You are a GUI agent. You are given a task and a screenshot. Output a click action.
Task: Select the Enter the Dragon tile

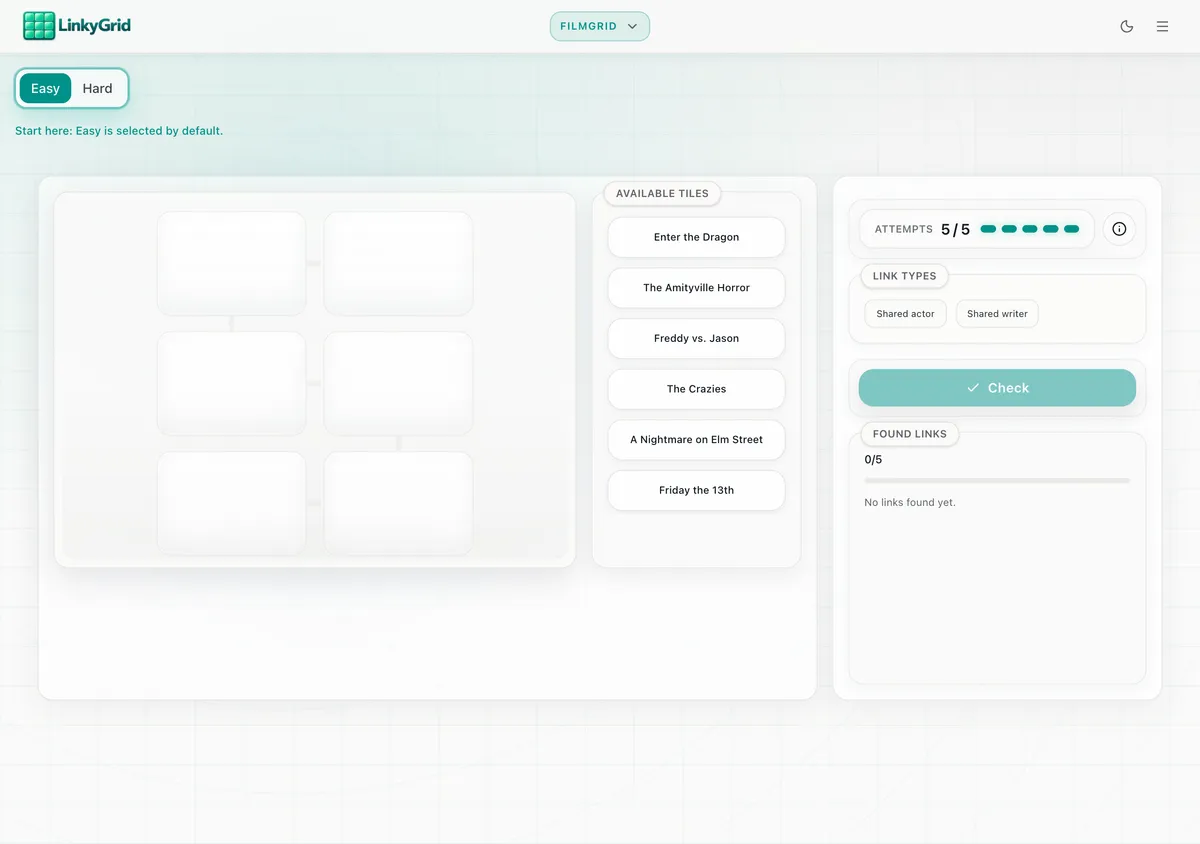[696, 237]
